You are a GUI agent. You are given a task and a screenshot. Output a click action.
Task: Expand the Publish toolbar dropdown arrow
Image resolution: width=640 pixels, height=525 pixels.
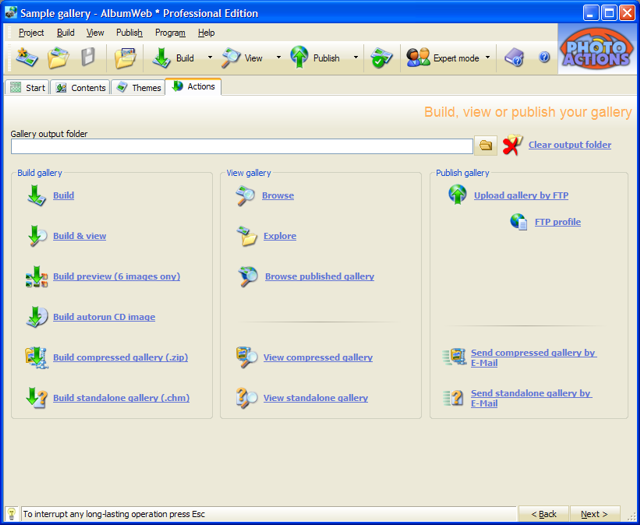[x=356, y=57]
